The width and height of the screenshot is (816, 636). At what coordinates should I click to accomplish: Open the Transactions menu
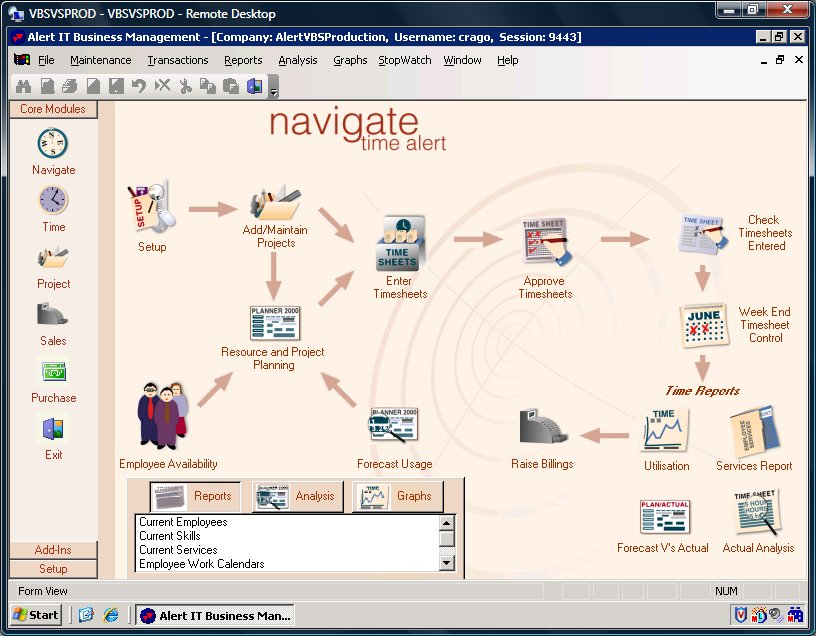[177, 60]
